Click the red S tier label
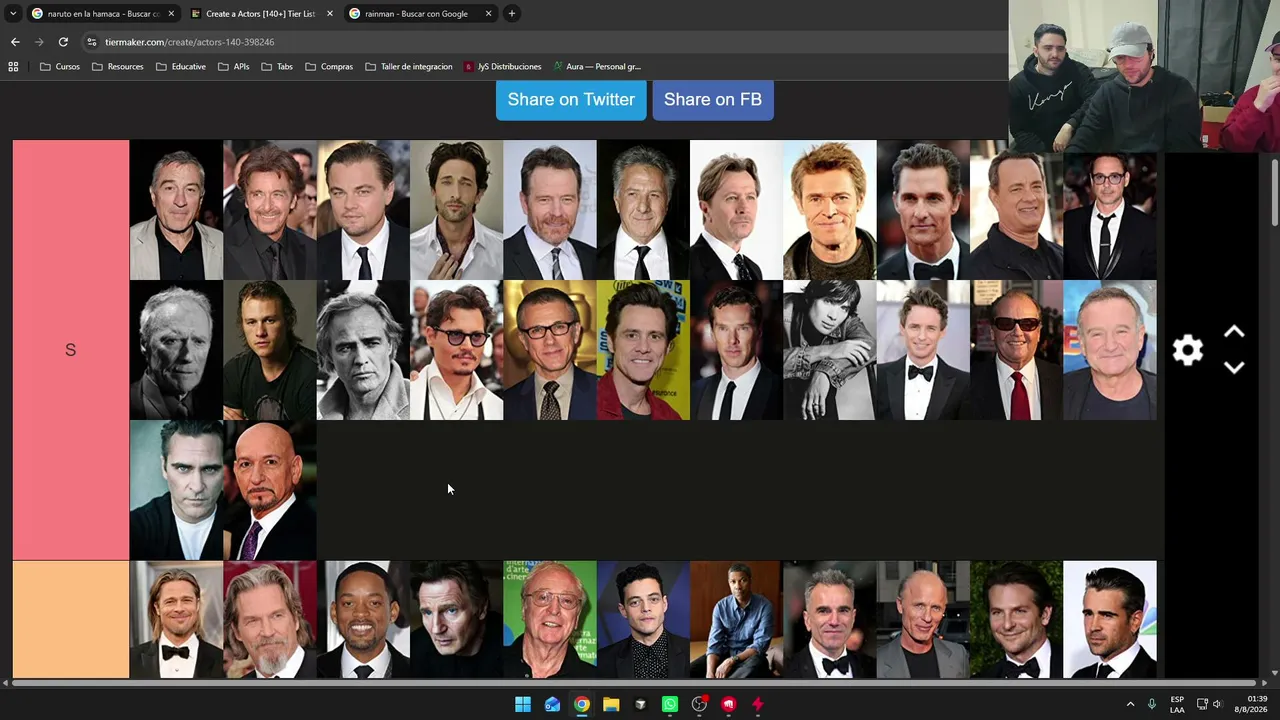Screen dimensions: 1280x720 [x=71, y=350]
